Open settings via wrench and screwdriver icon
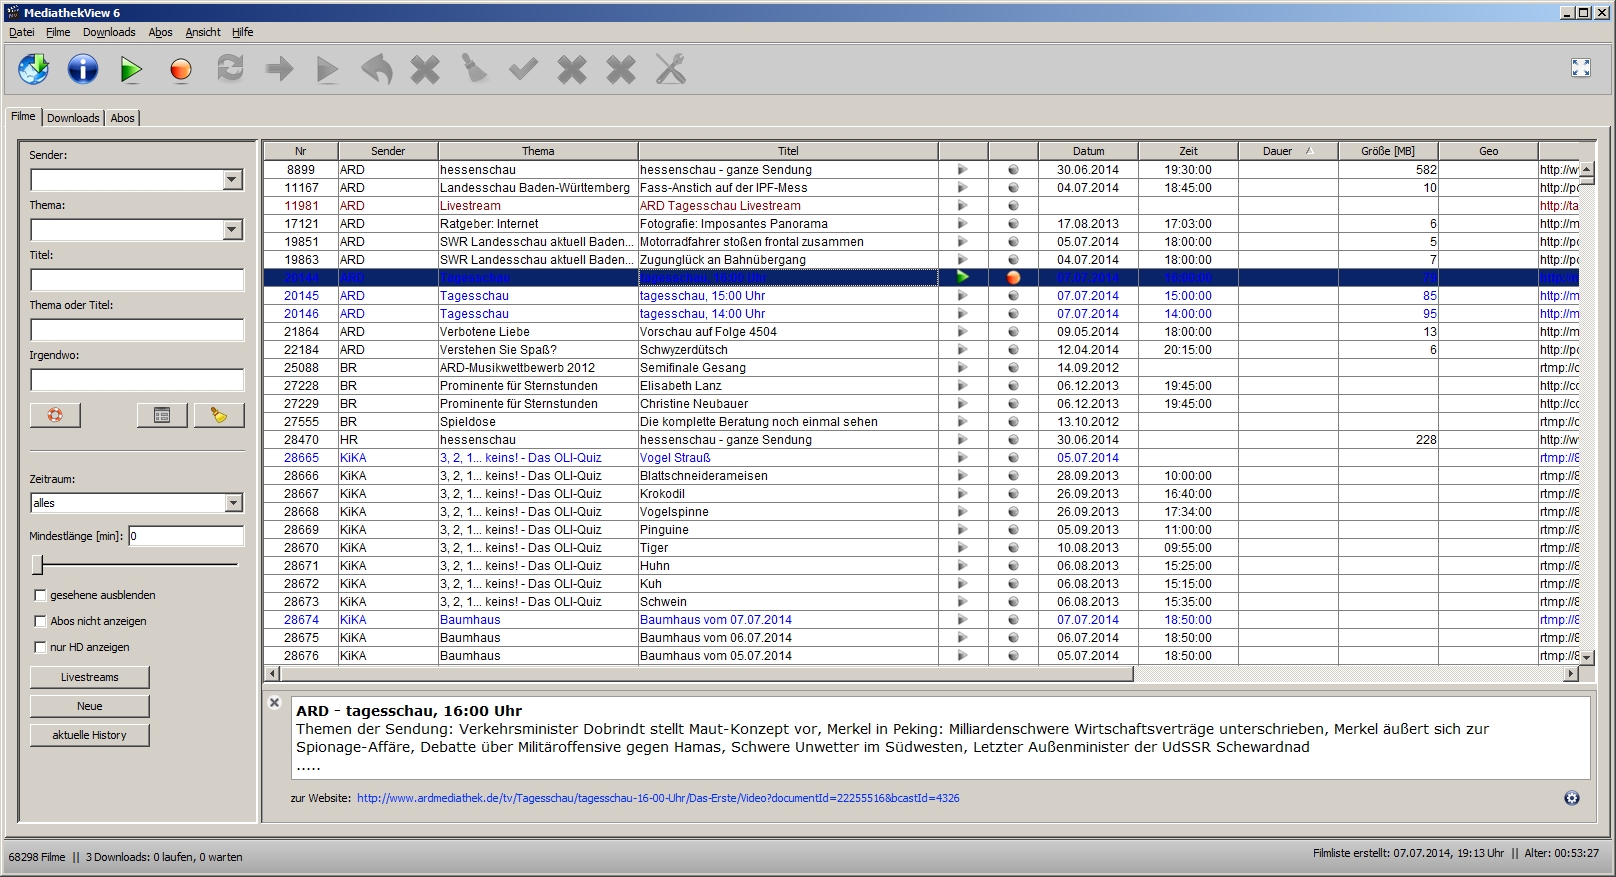 (x=670, y=69)
